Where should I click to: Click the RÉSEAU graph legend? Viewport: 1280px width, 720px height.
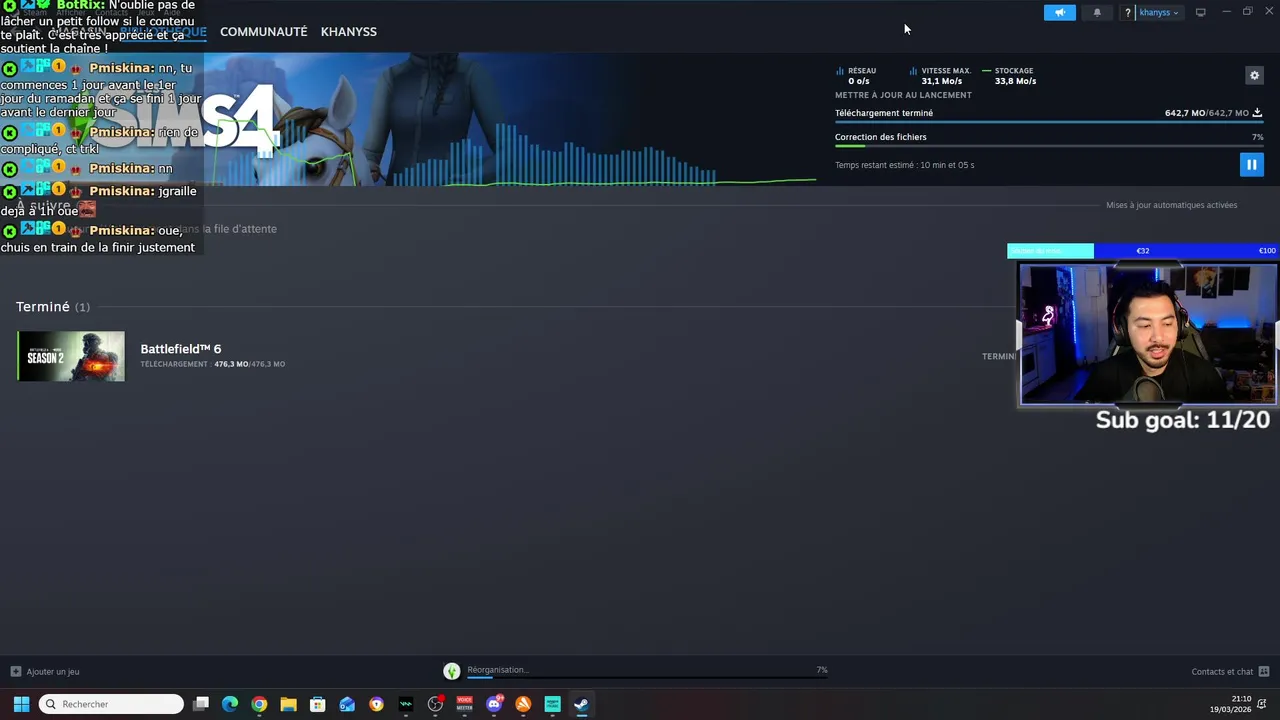[x=856, y=76]
